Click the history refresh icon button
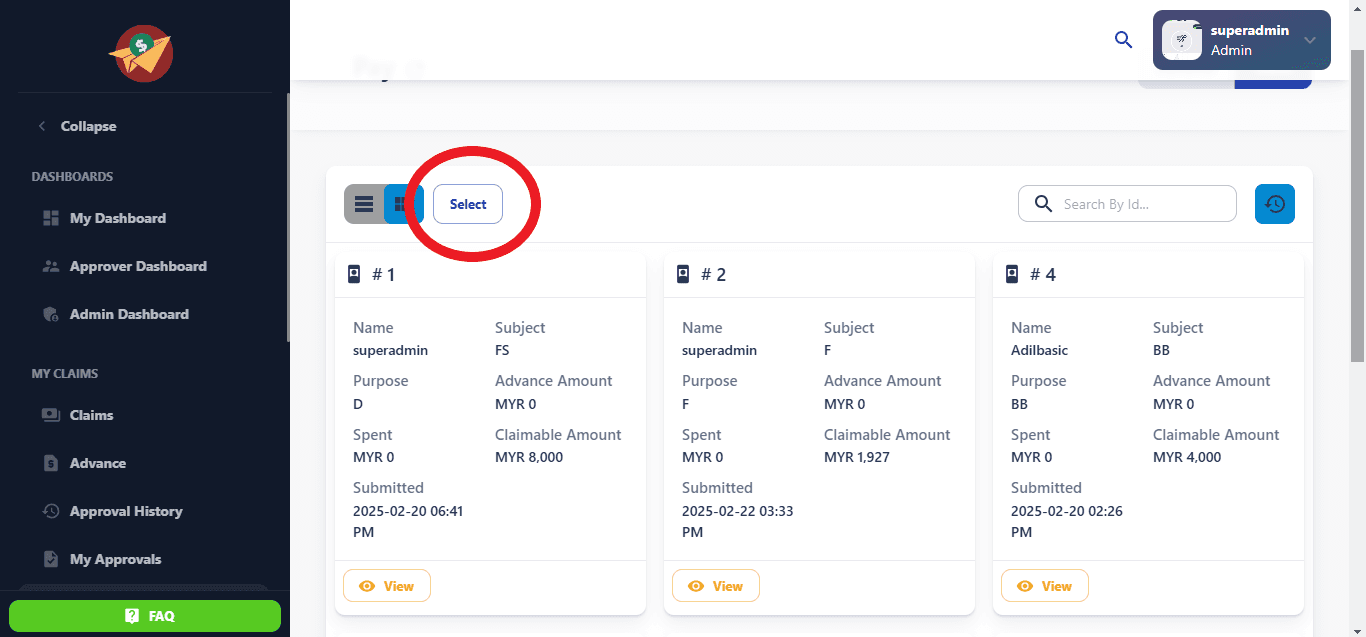 pos(1274,204)
